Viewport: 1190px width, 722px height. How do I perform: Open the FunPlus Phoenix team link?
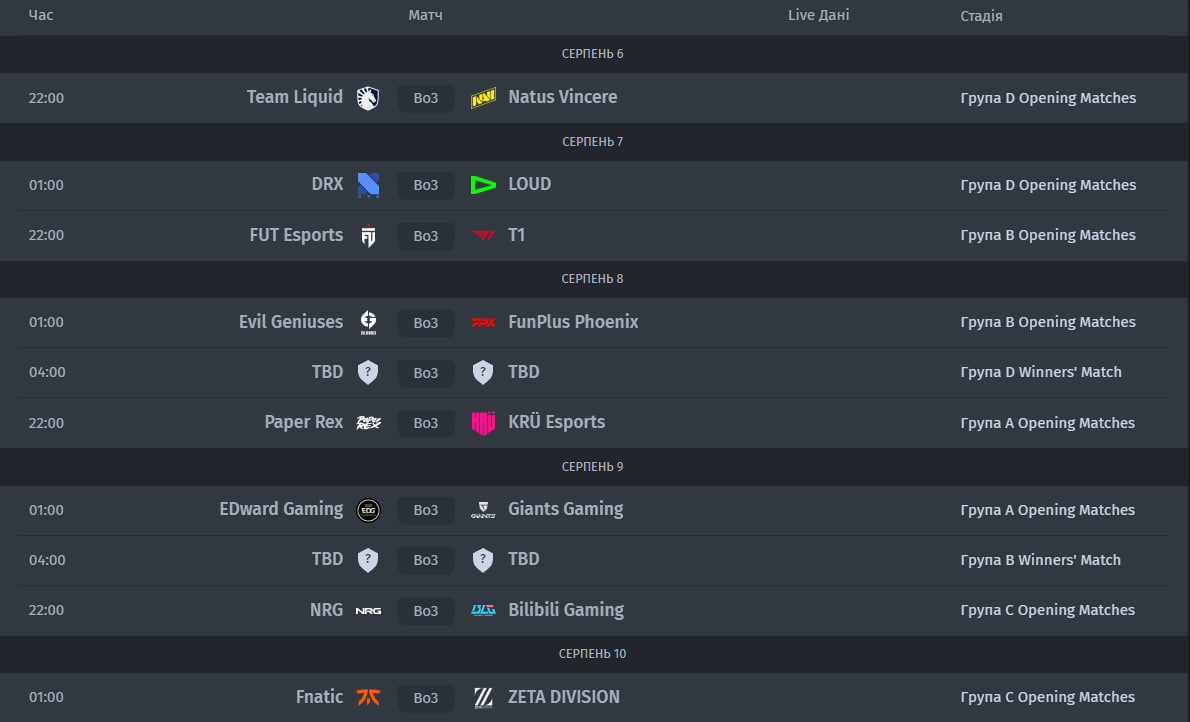click(573, 322)
